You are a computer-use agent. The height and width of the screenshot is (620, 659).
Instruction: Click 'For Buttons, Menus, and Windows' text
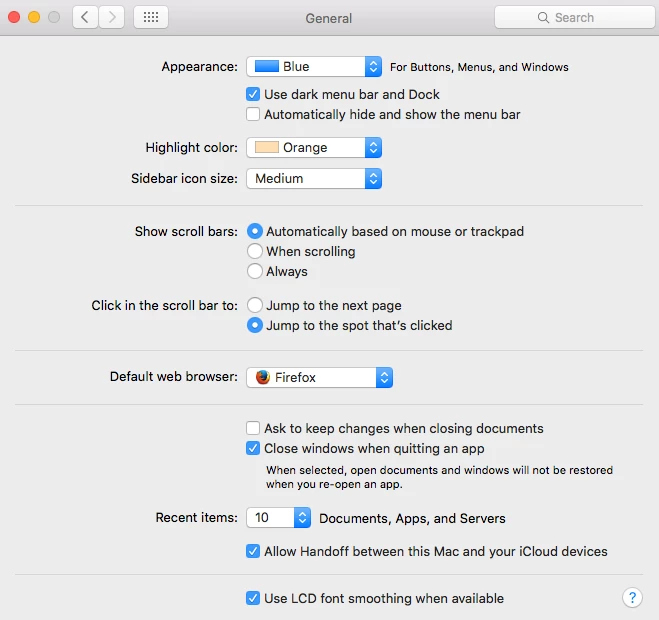point(479,67)
